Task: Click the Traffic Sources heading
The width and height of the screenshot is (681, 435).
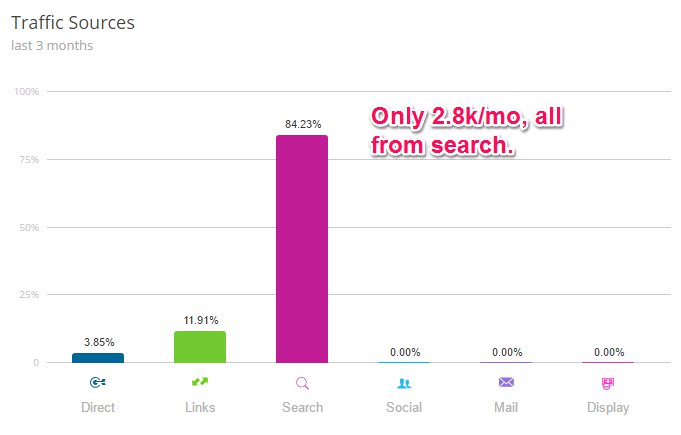Action: [73, 23]
